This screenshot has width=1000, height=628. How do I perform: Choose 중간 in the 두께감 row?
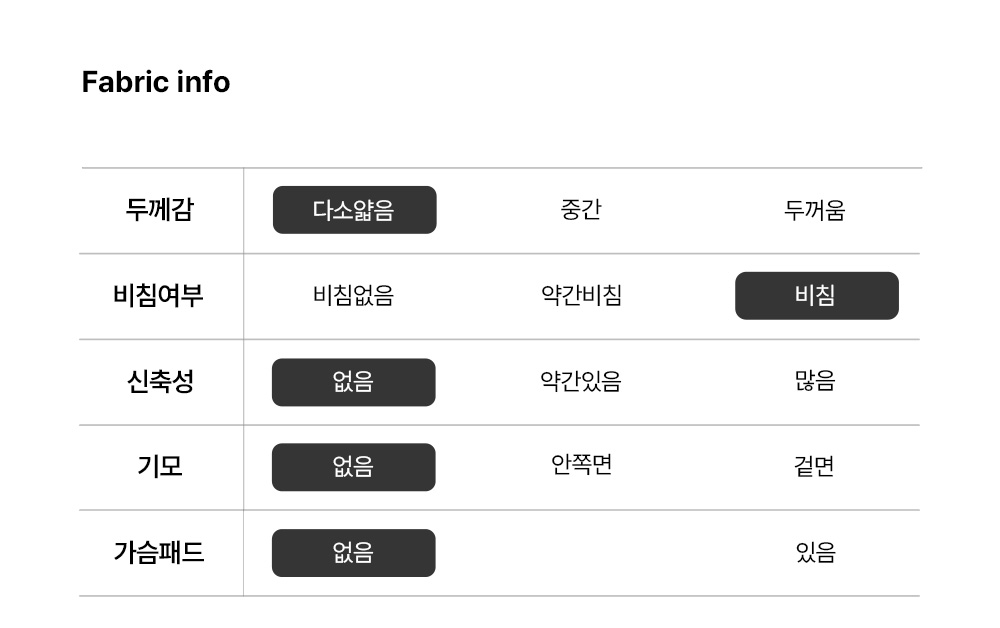(x=581, y=210)
